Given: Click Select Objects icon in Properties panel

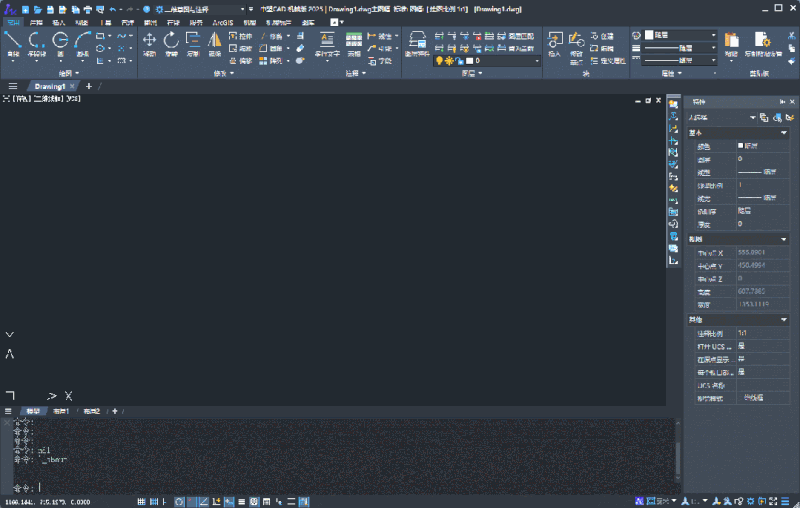Looking at the screenshot, I should coord(777,118).
